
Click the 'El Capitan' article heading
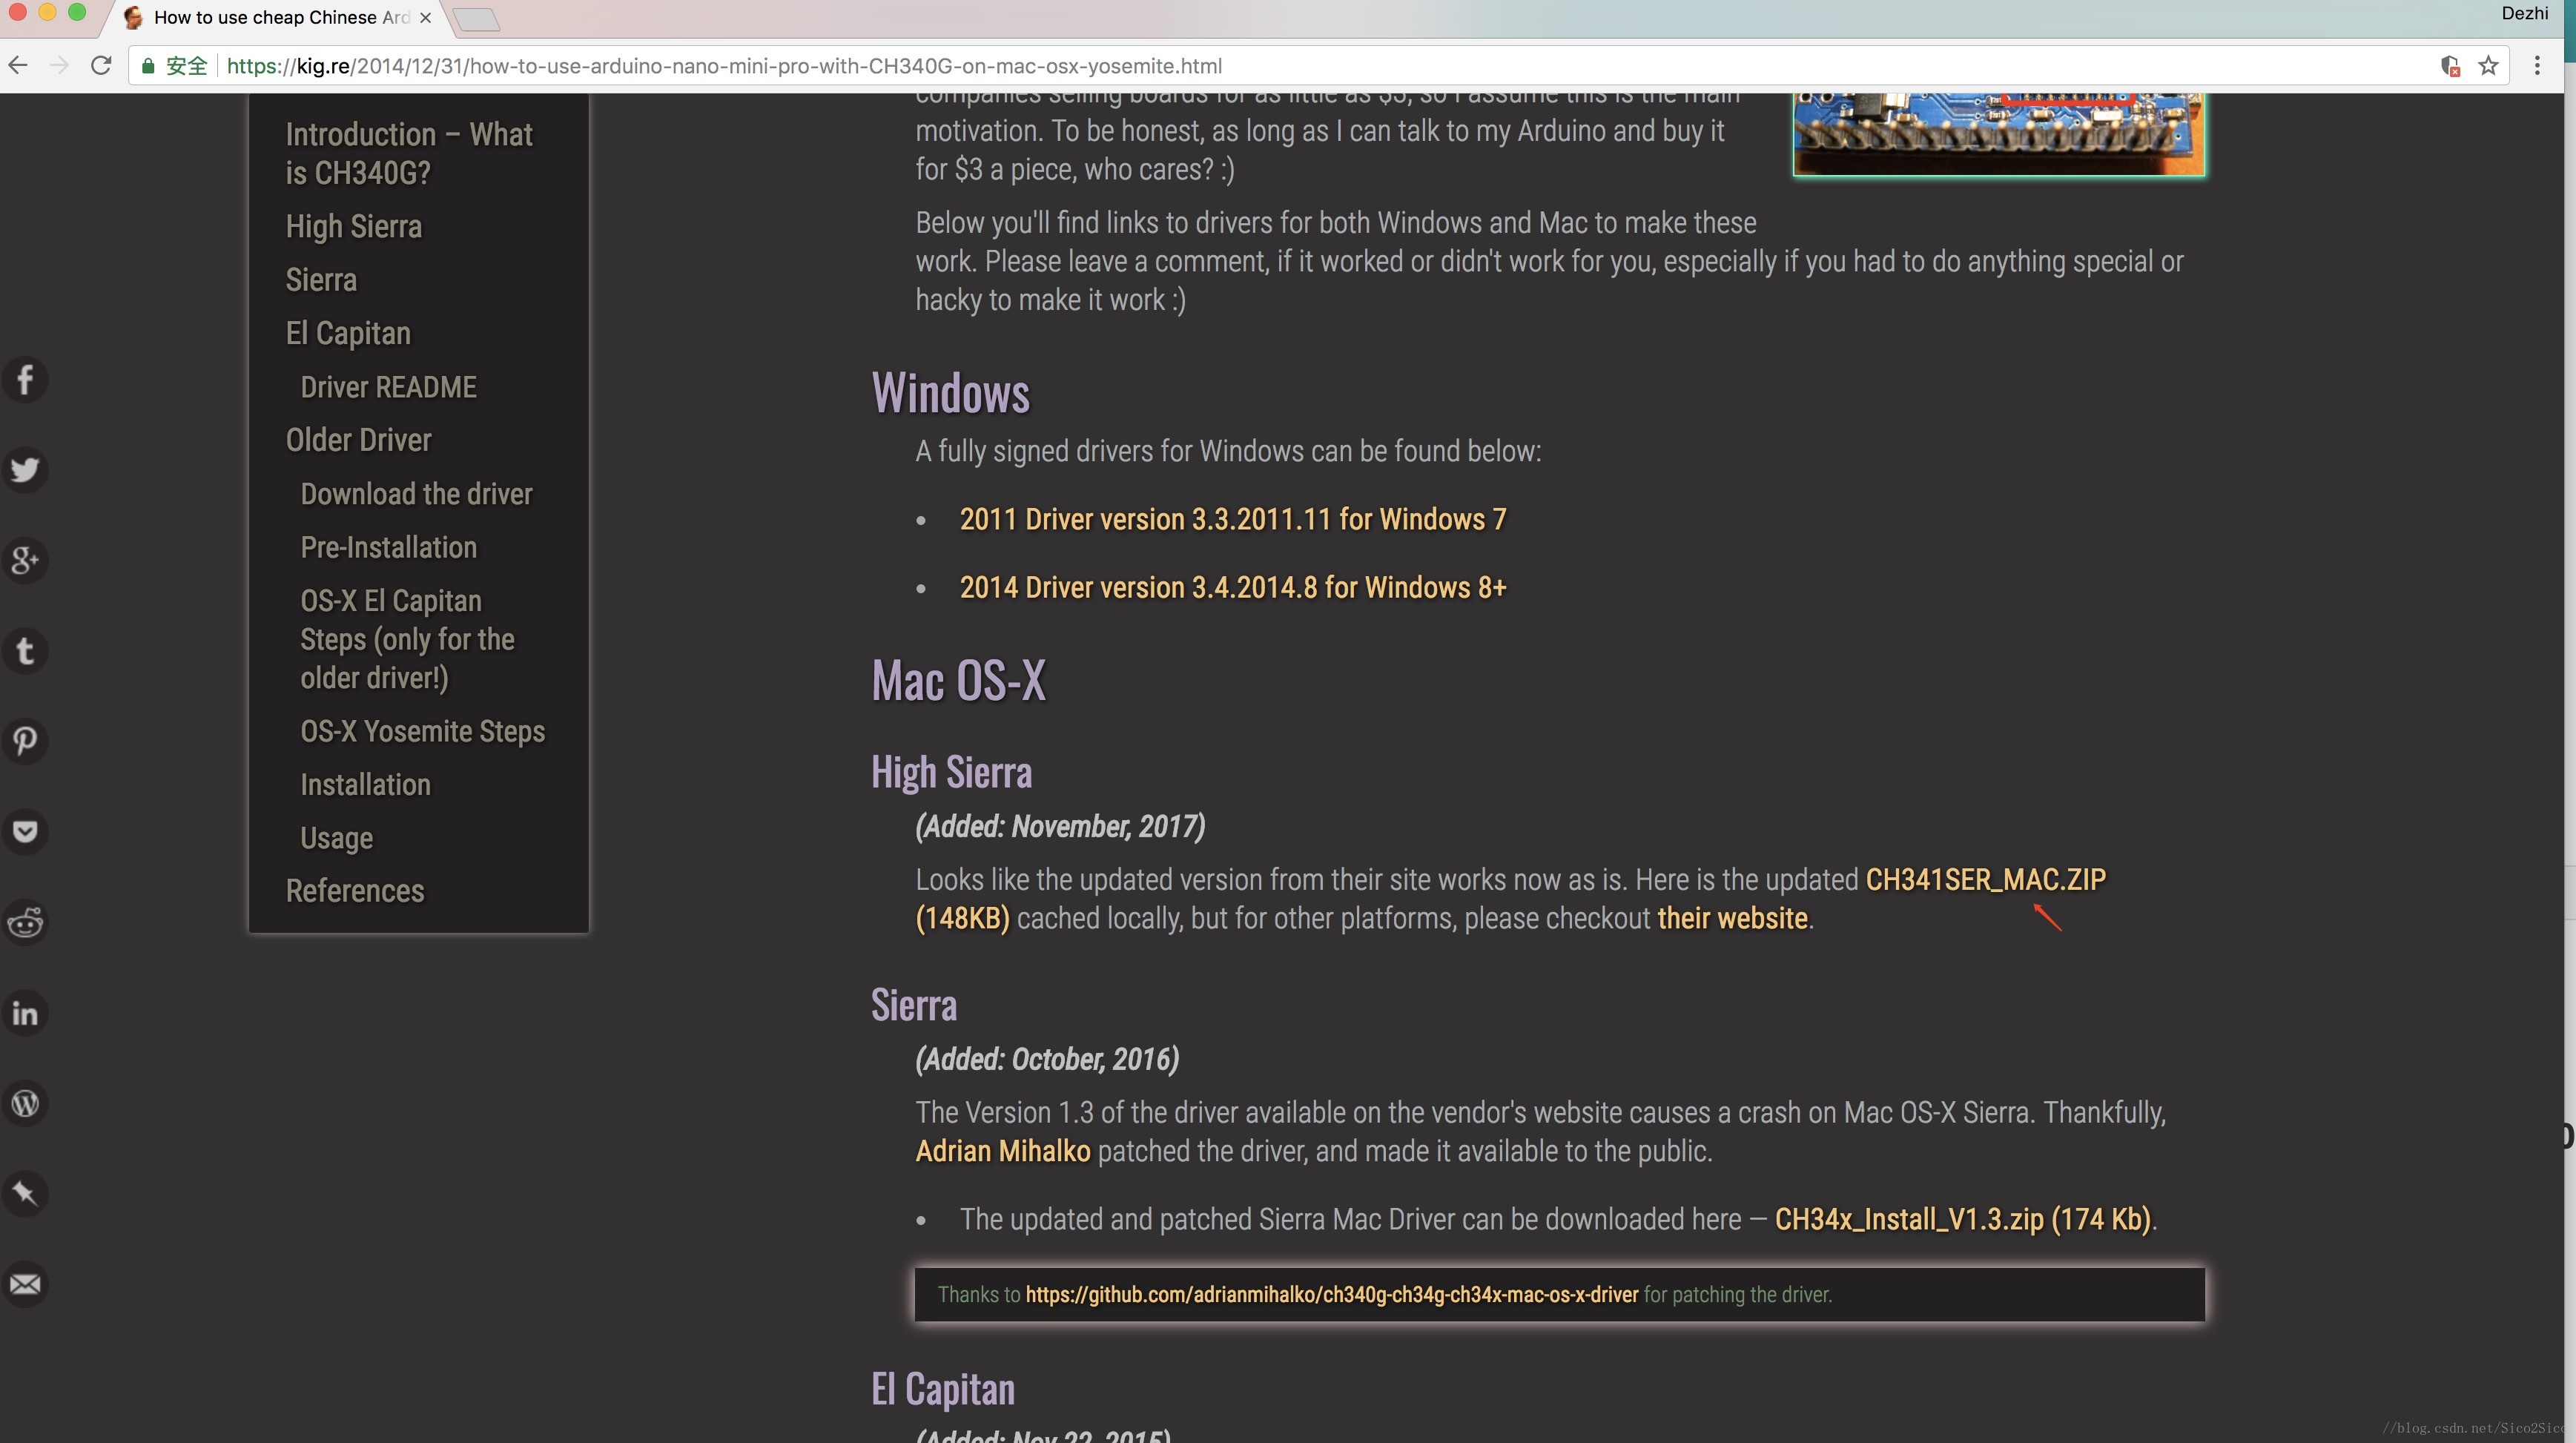tap(942, 1390)
